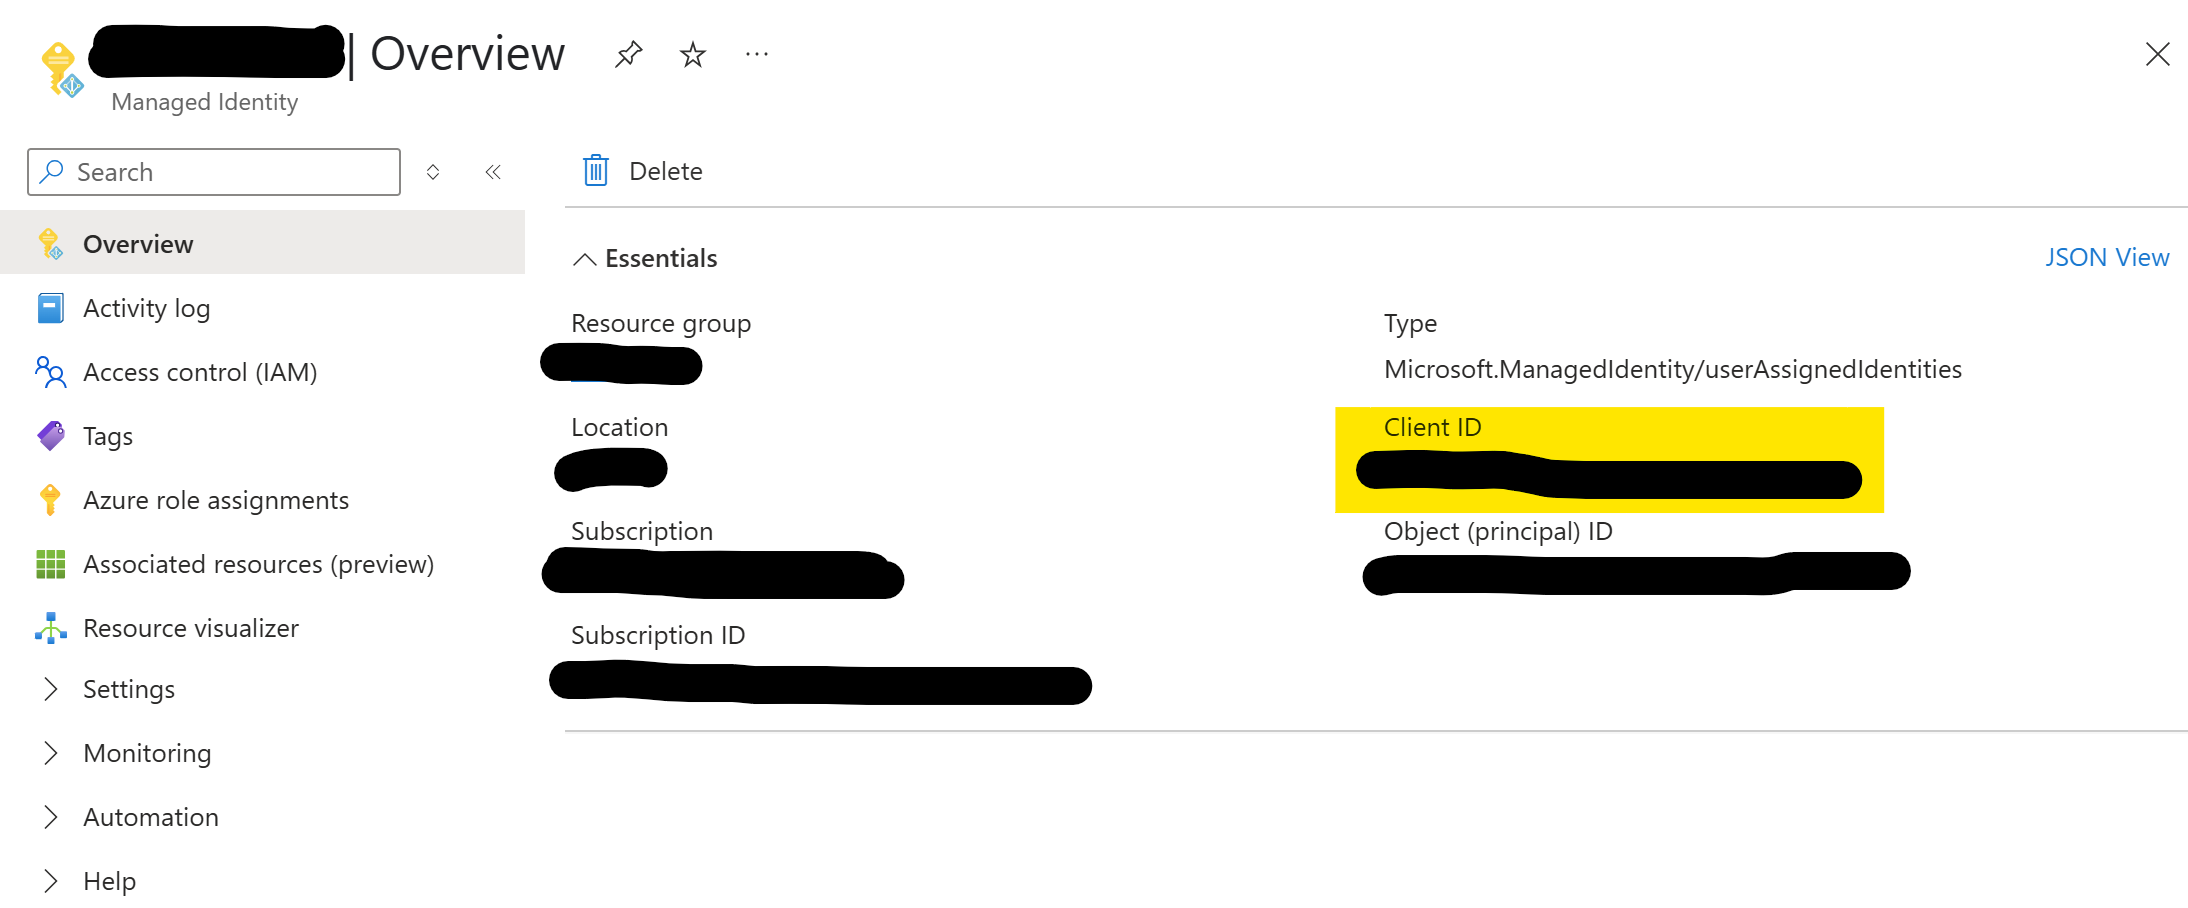Click the Access control people icon
Screen dimensions: 2188x908
(50, 372)
